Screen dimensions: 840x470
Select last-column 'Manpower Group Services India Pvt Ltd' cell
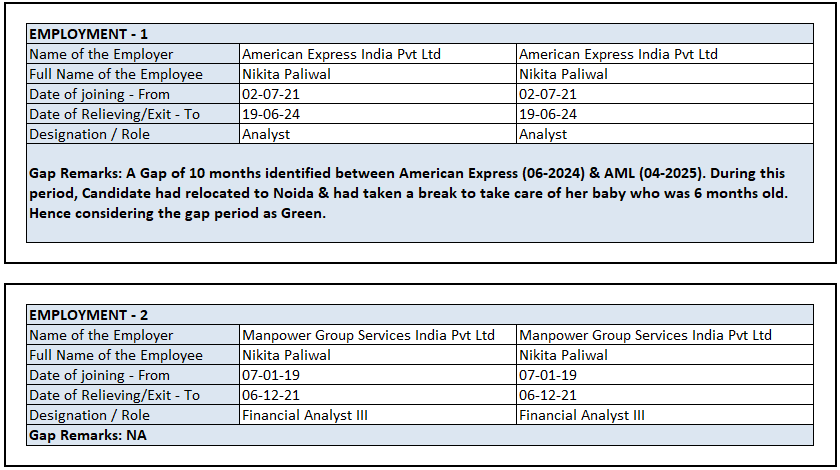click(x=646, y=335)
